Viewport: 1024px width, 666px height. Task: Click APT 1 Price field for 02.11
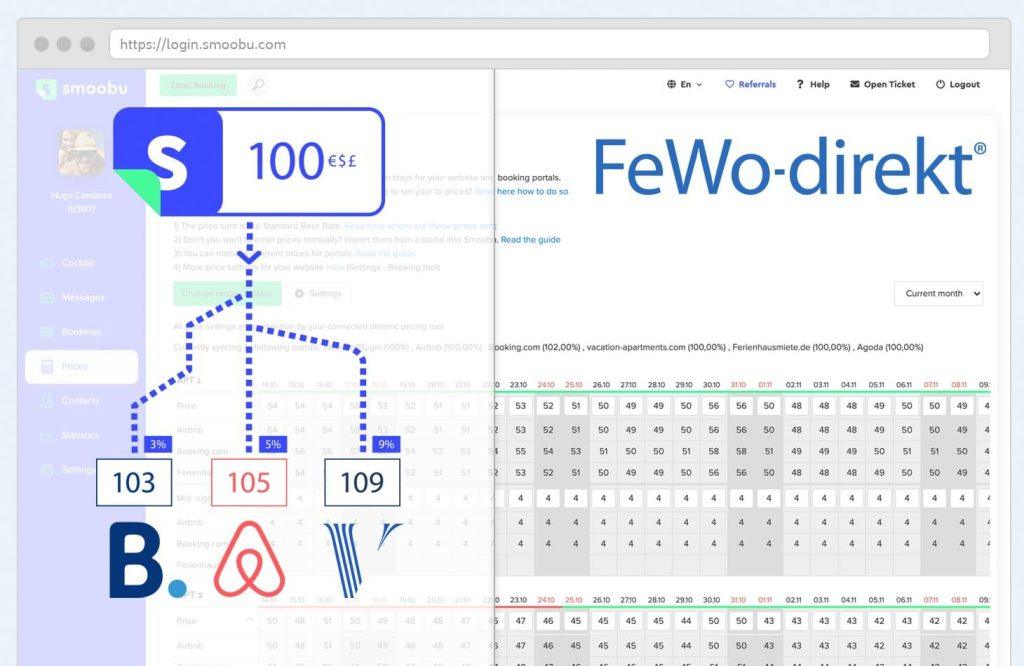click(796, 405)
